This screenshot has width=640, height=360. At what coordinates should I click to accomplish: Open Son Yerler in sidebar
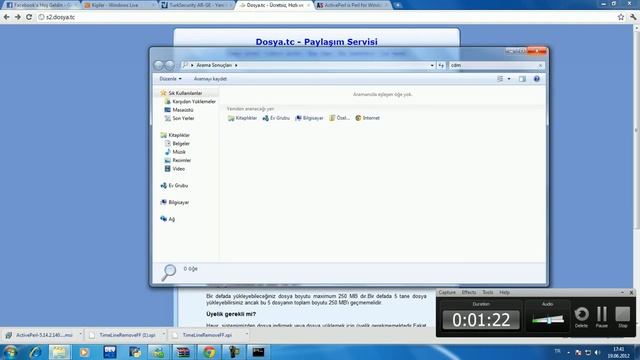tap(179, 118)
